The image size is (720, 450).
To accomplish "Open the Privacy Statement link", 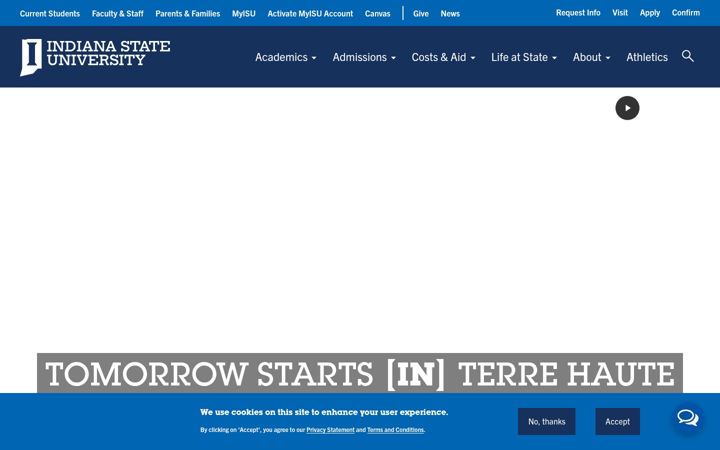I will [331, 430].
